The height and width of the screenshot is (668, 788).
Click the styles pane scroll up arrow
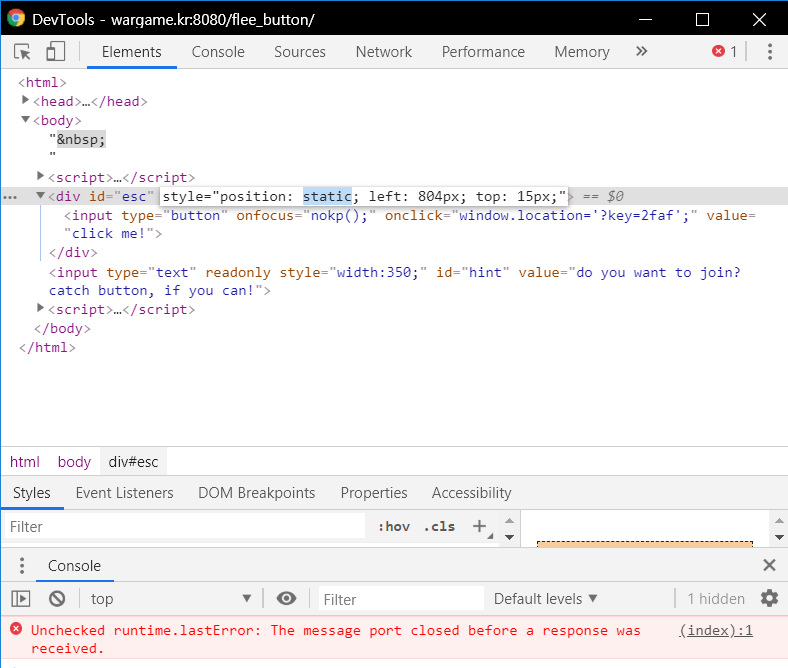coord(509,520)
